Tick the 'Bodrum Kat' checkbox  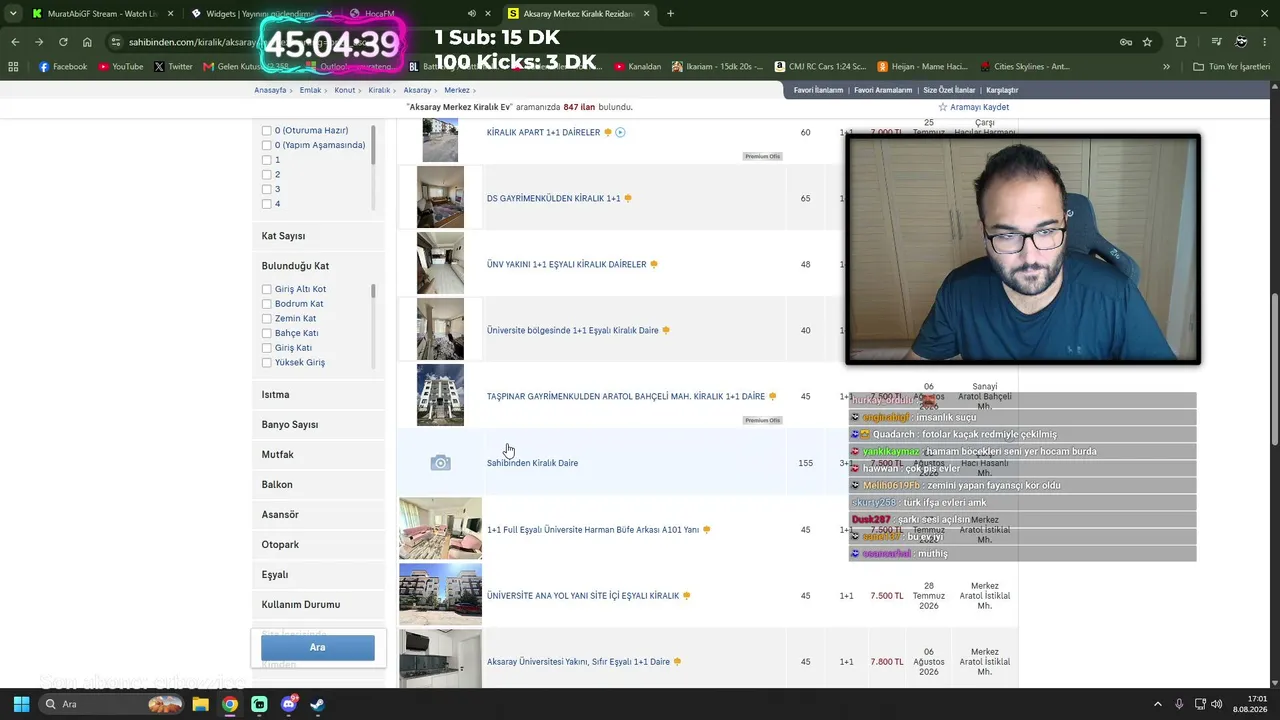pyautogui.click(x=266, y=304)
